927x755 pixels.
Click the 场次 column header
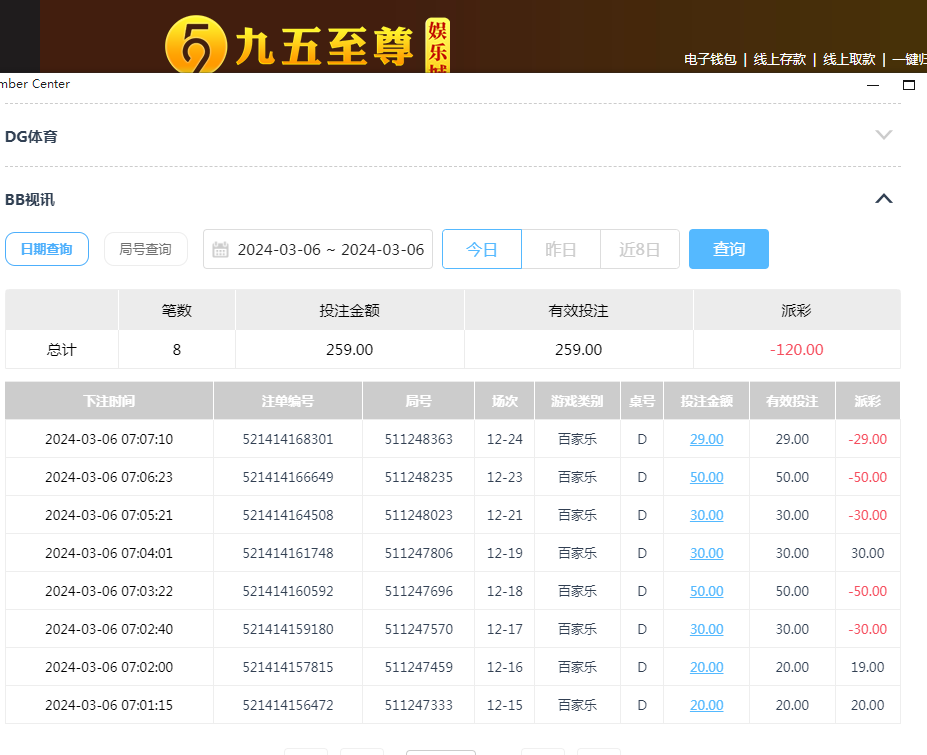click(504, 401)
